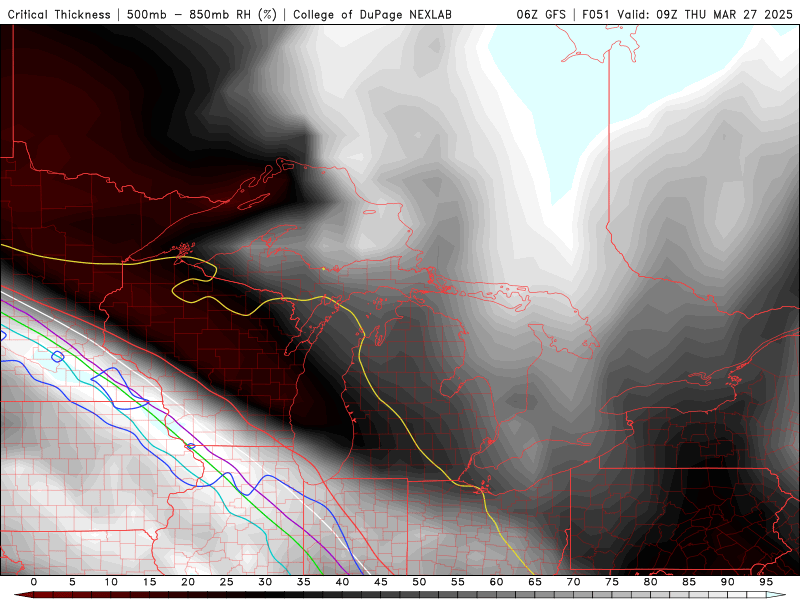Screen dimensions: 800x600
Task: Click the "Valid: 09Z THU MAR 27 2025" text
Action: (705, 14)
